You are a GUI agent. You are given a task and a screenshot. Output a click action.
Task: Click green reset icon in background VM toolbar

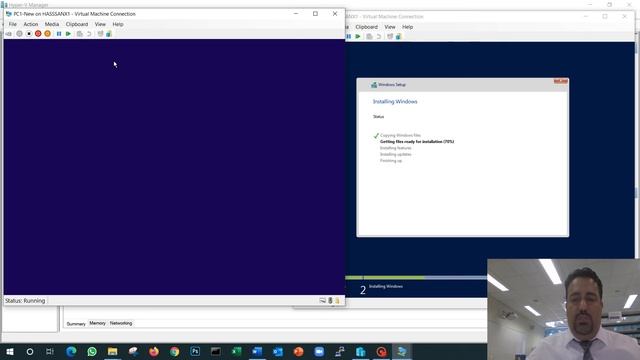click(x=358, y=36)
